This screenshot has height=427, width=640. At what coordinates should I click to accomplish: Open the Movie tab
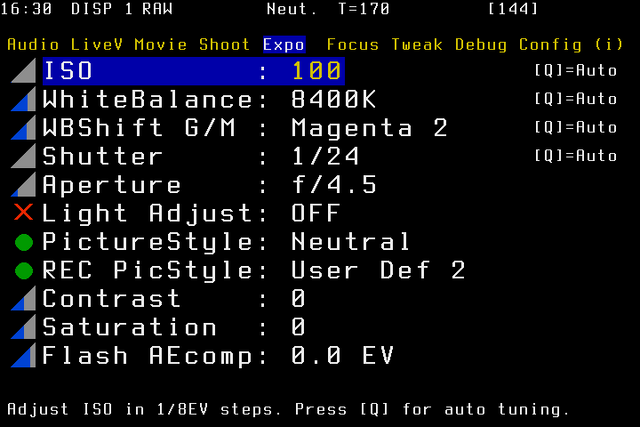(161, 44)
